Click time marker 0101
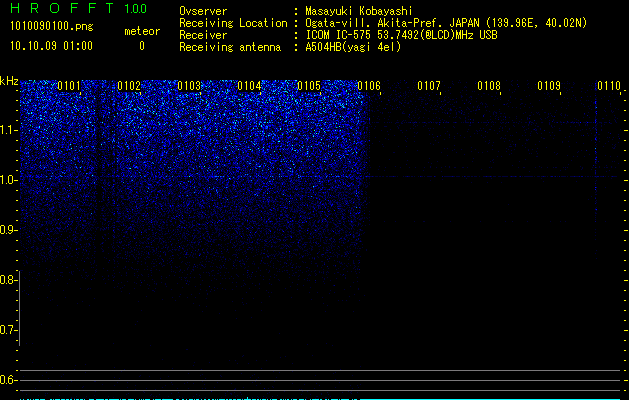This screenshot has width=629, height=400. 69,86
